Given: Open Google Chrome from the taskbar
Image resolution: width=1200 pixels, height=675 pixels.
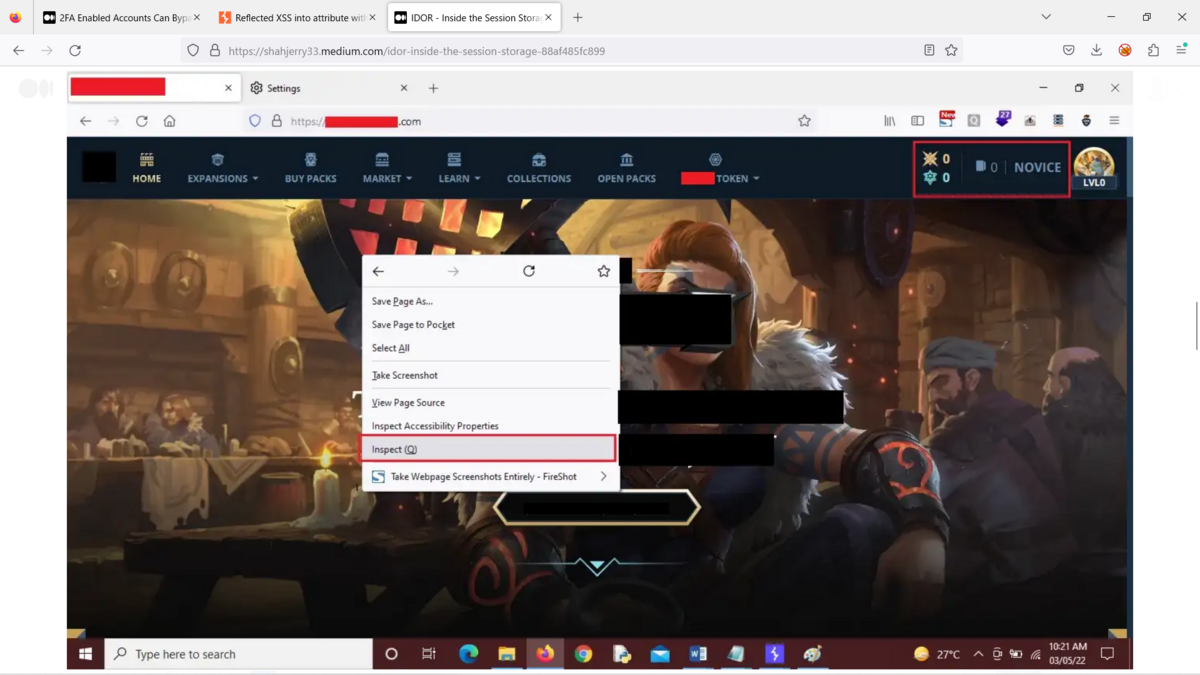Looking at the screenshot, I should pos(583,654).
